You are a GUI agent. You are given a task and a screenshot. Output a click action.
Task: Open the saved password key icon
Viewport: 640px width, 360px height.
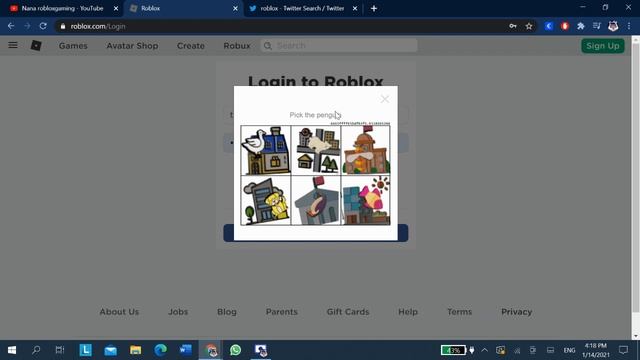coord(513,26)
